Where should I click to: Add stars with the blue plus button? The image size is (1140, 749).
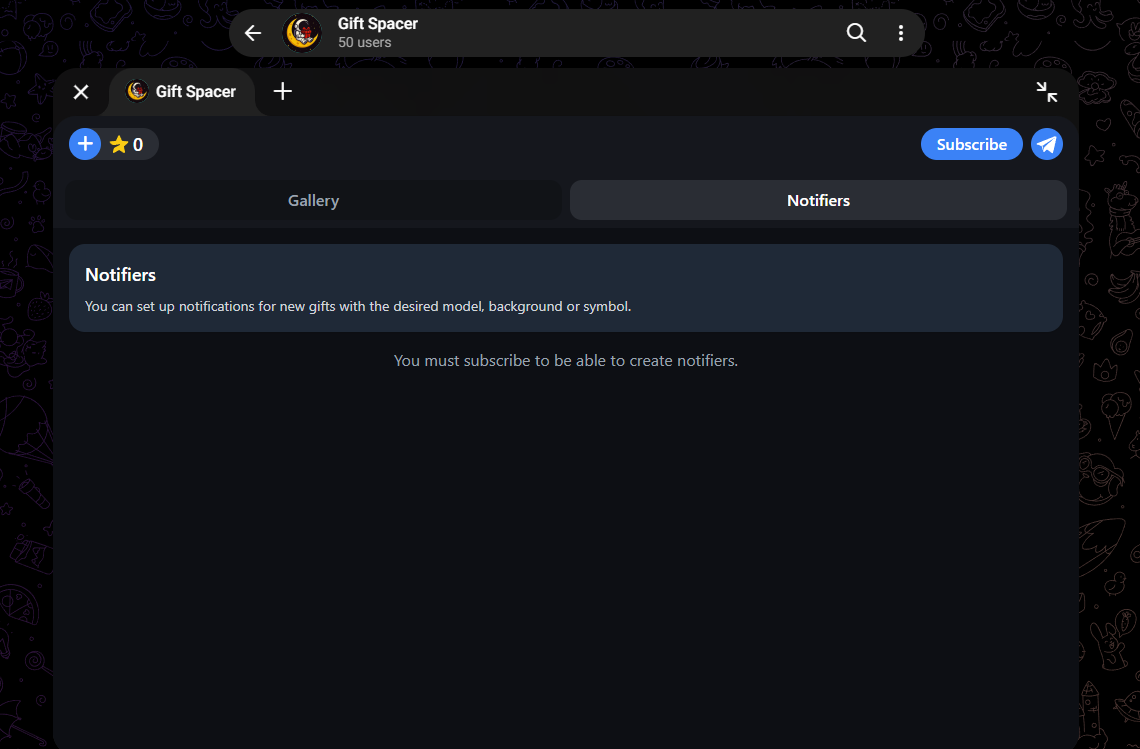click(x=85, y=144)
